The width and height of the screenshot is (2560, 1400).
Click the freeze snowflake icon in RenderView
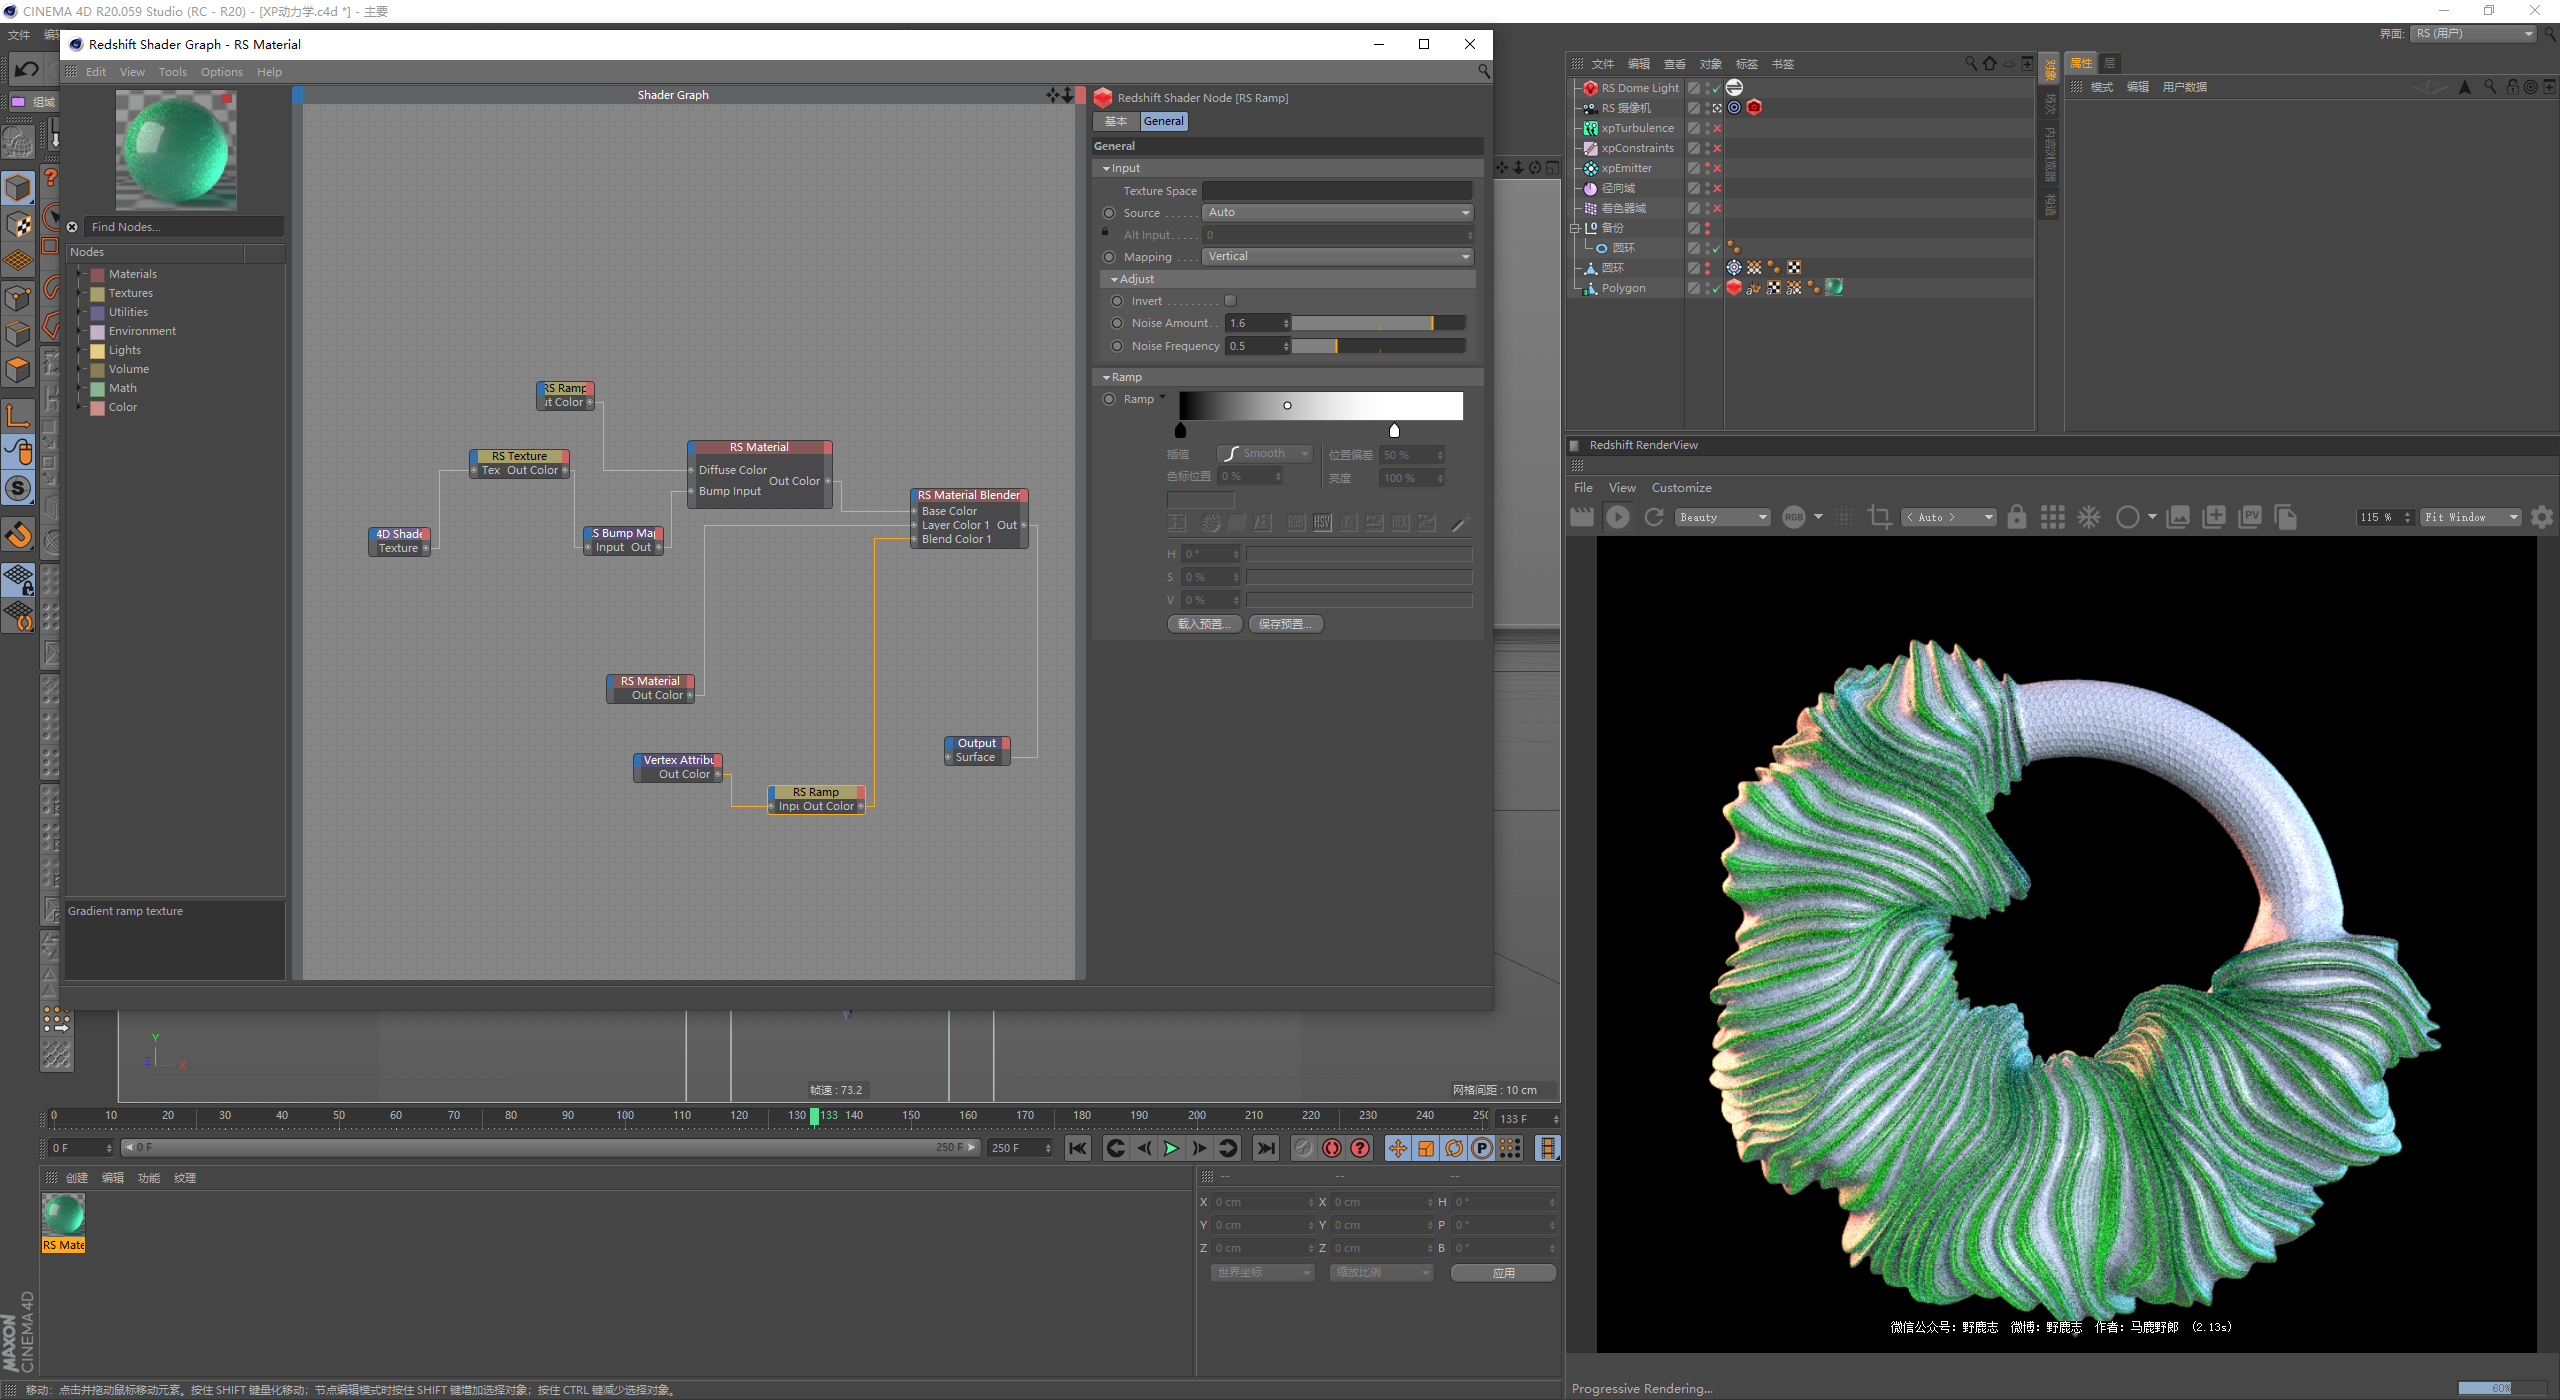tap(2089, 517)
